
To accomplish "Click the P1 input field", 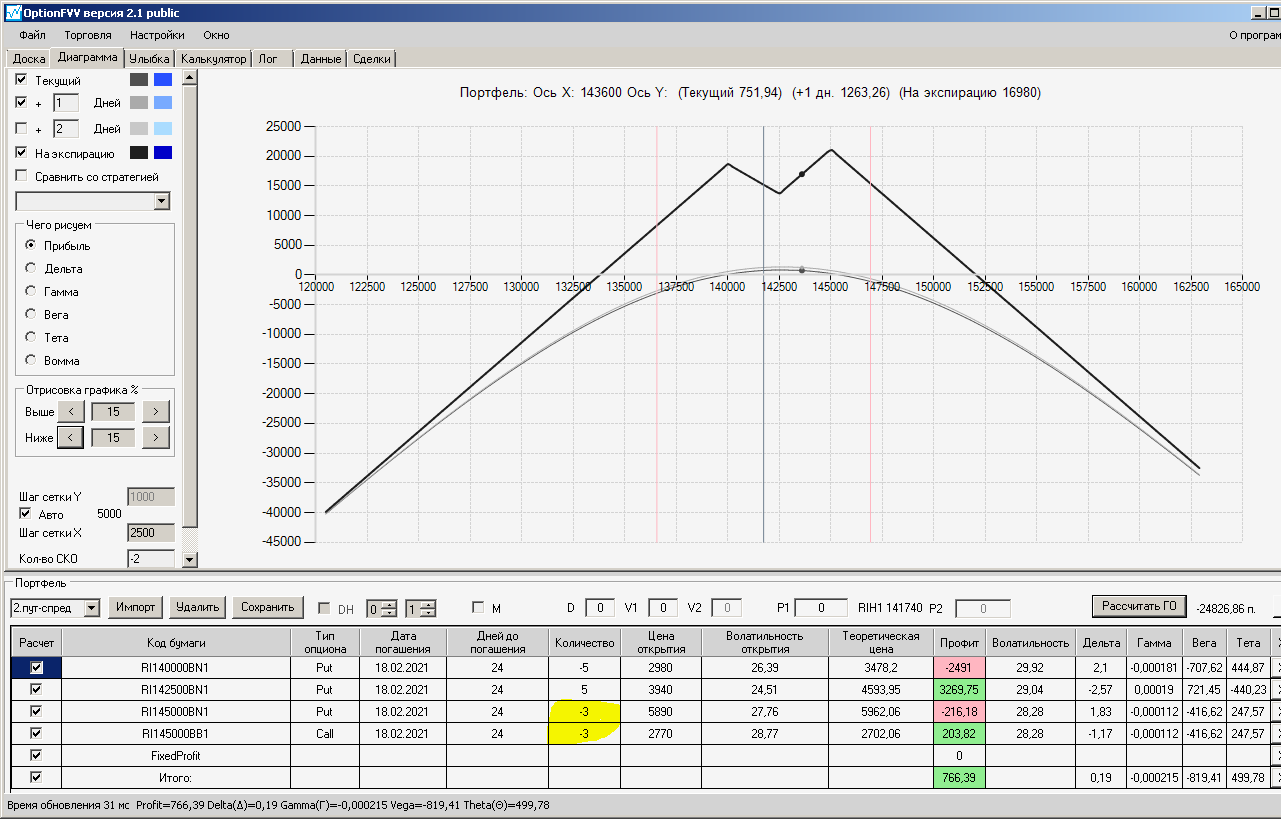I will (x=822, y=607).
